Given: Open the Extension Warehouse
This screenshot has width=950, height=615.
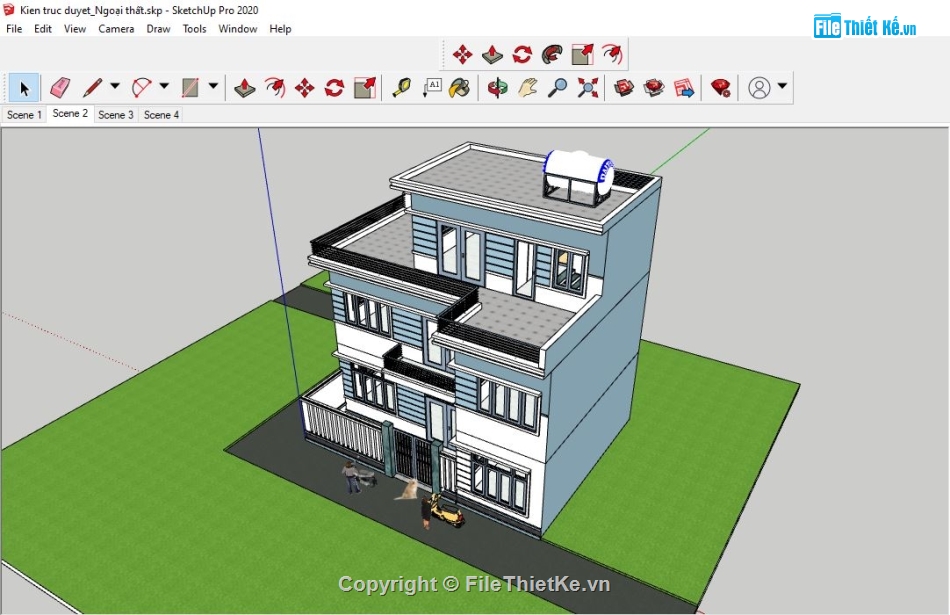Looking at the screenshot, I should 654,88.
